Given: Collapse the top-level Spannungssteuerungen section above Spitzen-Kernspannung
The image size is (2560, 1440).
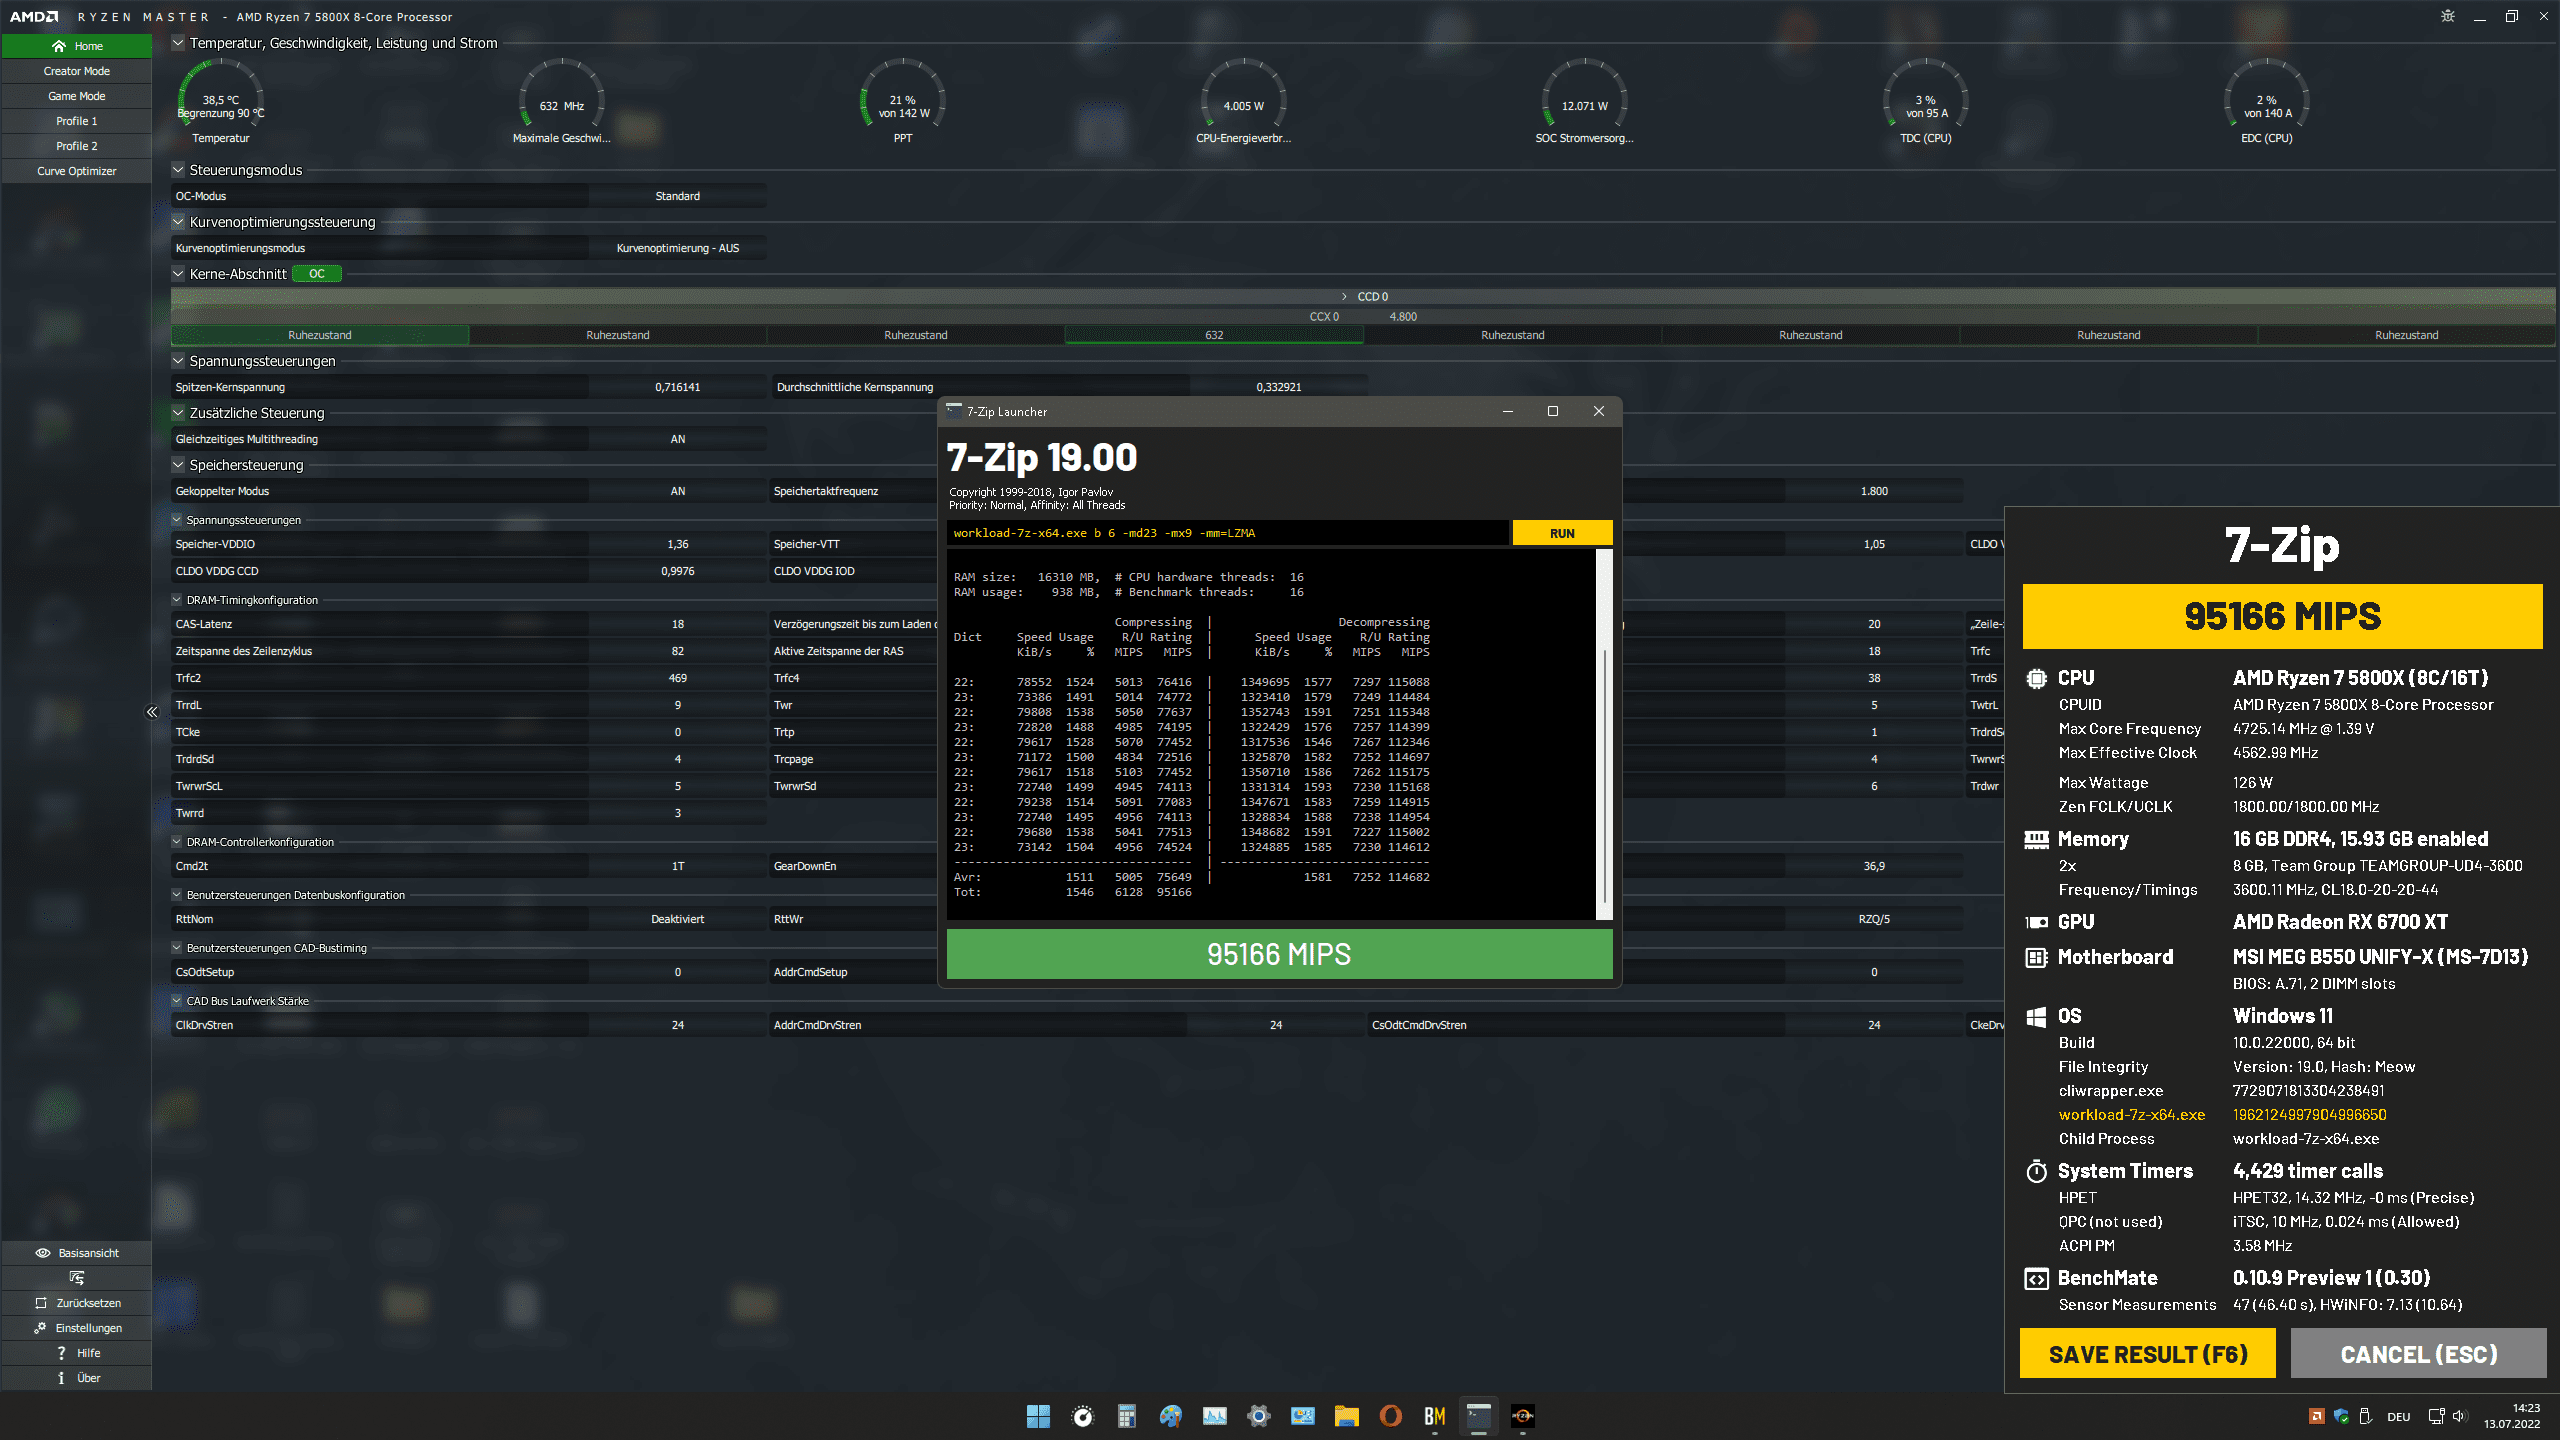Looking at the screenshot, I should tap(178, 361).
